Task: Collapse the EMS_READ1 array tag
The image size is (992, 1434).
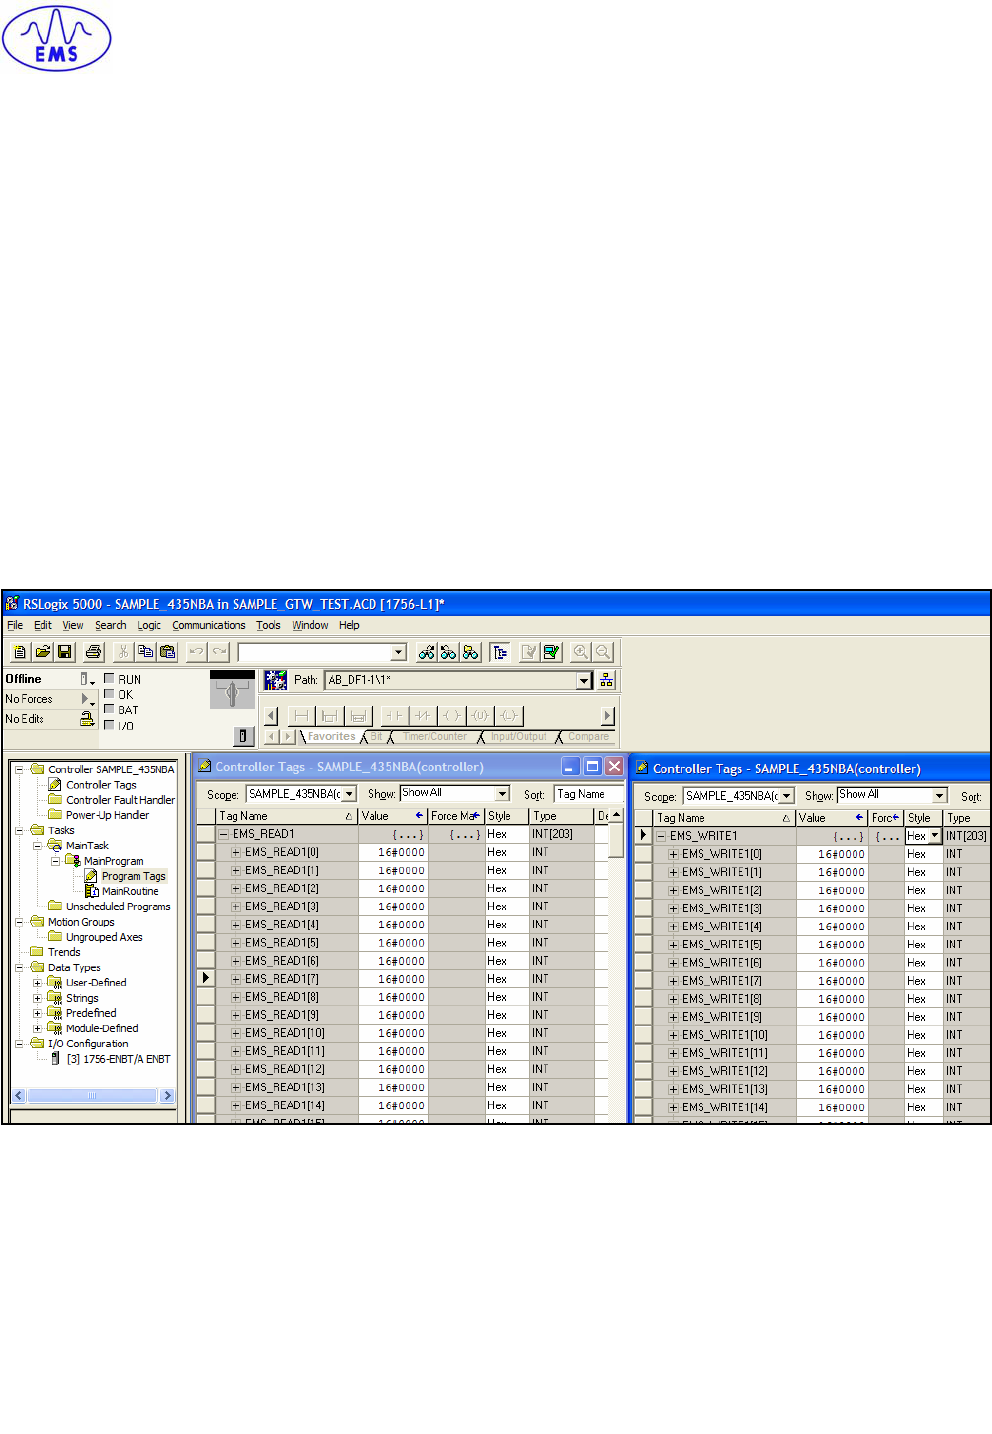Action: click(224, 834)
